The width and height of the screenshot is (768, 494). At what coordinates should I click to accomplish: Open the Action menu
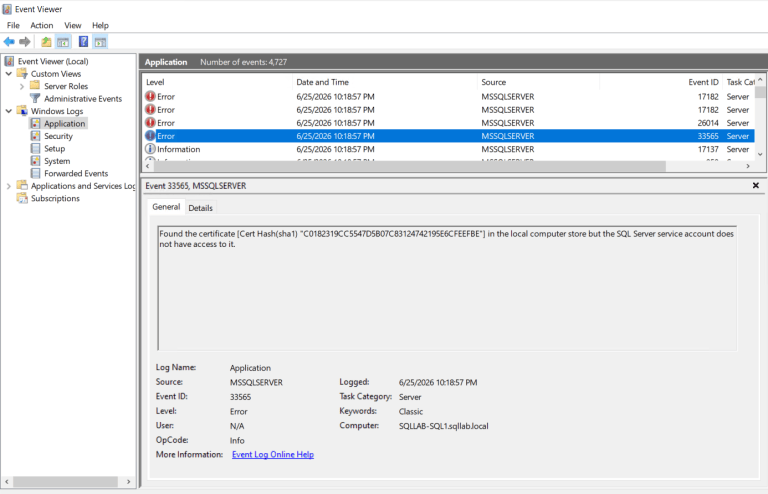(42, 25)
